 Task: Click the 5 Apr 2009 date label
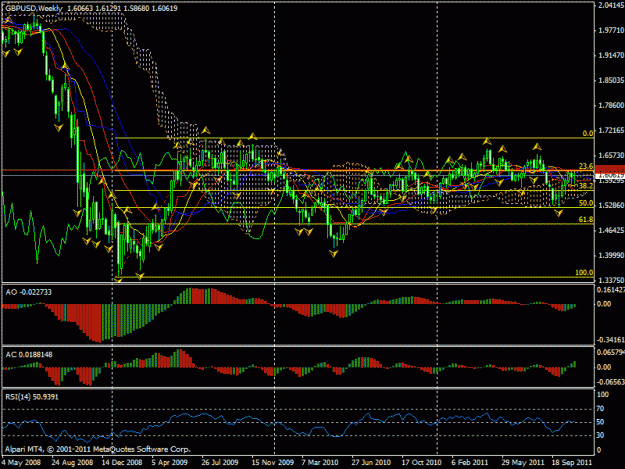(x=169, y=463)
